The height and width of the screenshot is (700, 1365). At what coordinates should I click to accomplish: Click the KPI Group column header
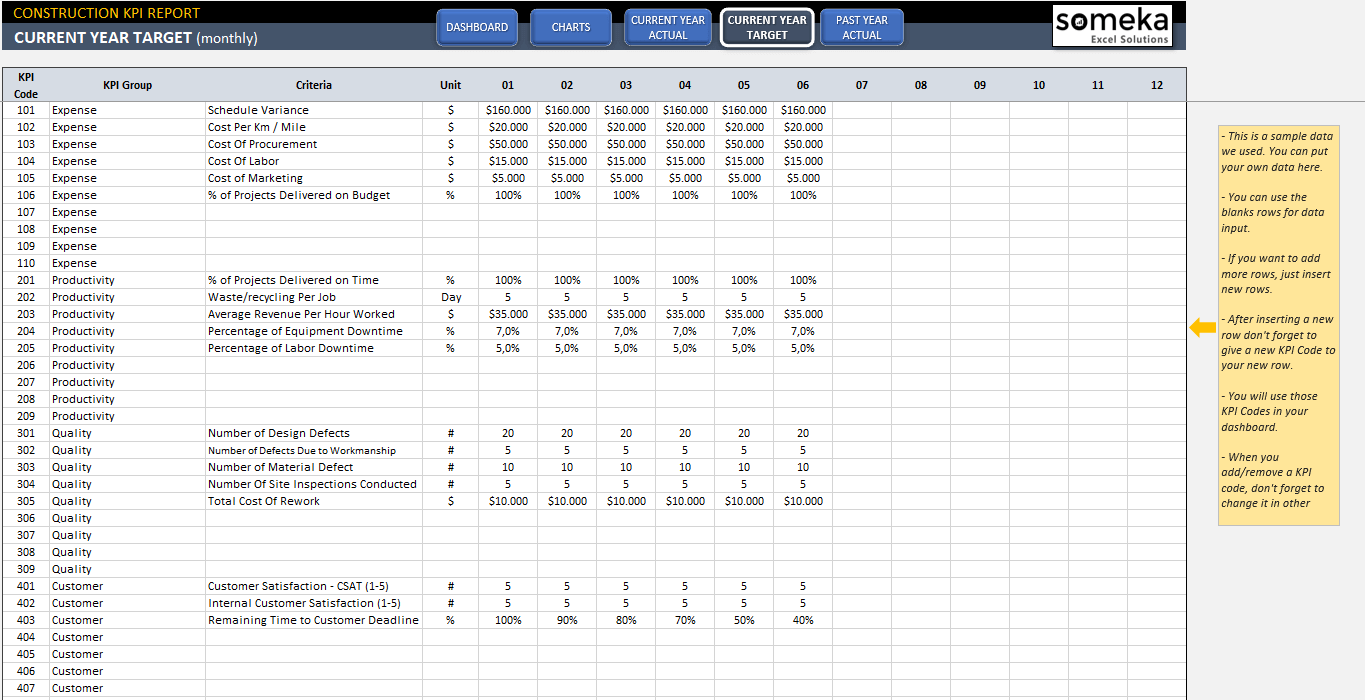click(127, 85)
